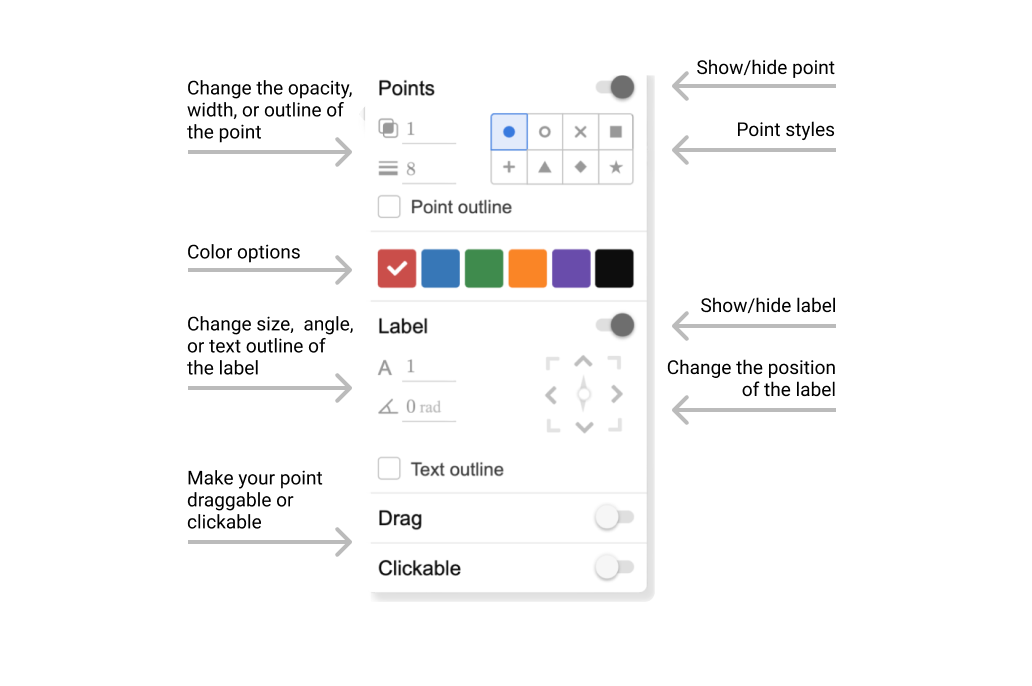Turn off the Label toggle
Screen dimensions: 1032x686
click(616, 325)
